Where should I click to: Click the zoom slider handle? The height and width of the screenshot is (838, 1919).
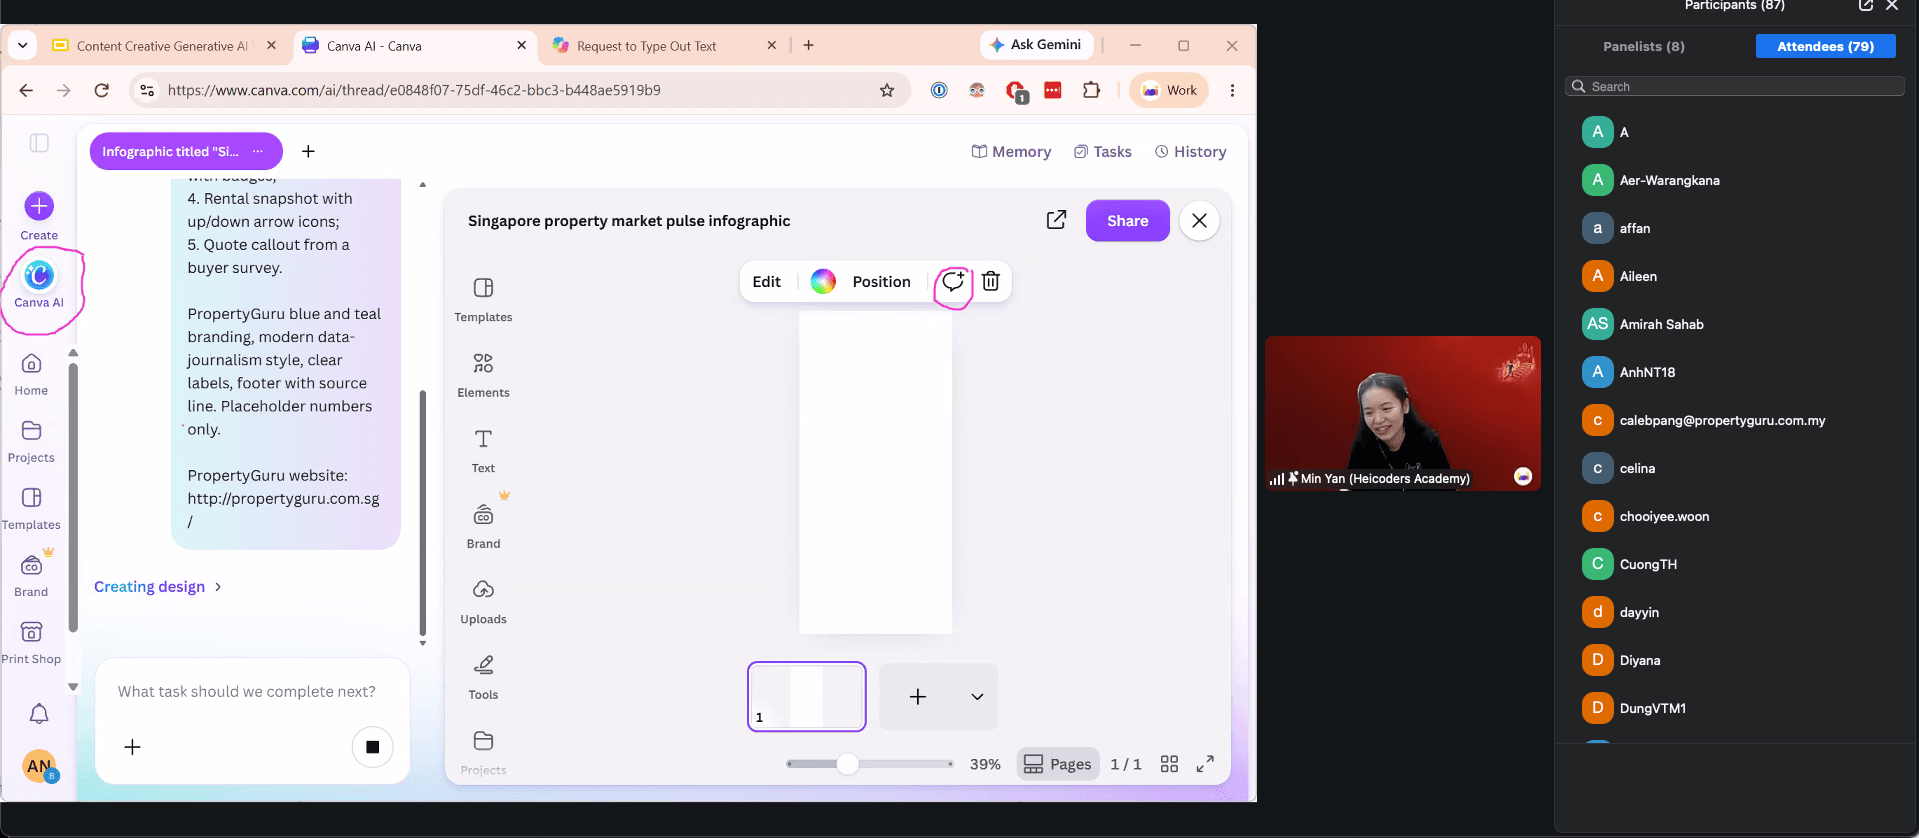pyautogui.click(x=848, y=764)
